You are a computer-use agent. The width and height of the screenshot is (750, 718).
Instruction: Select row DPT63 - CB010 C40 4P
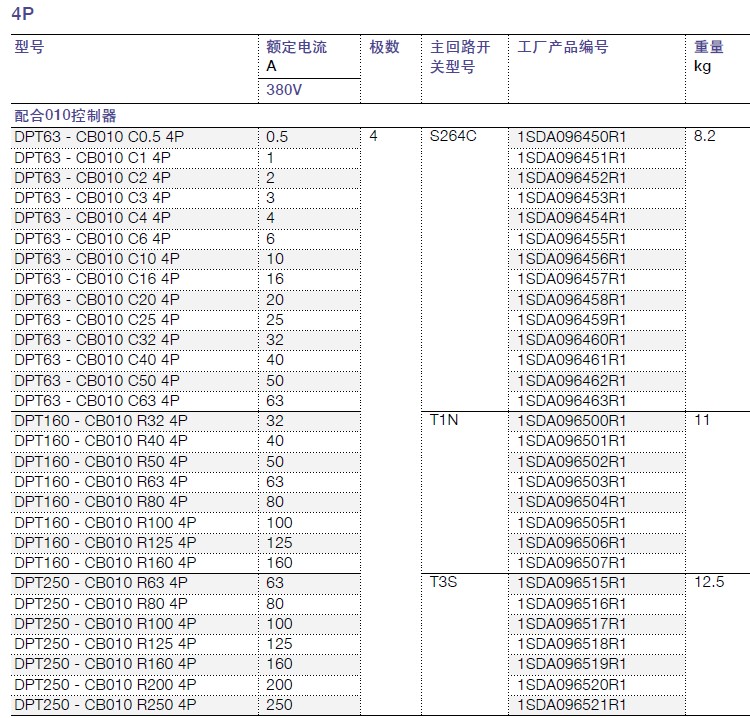(x=380, y=360)
